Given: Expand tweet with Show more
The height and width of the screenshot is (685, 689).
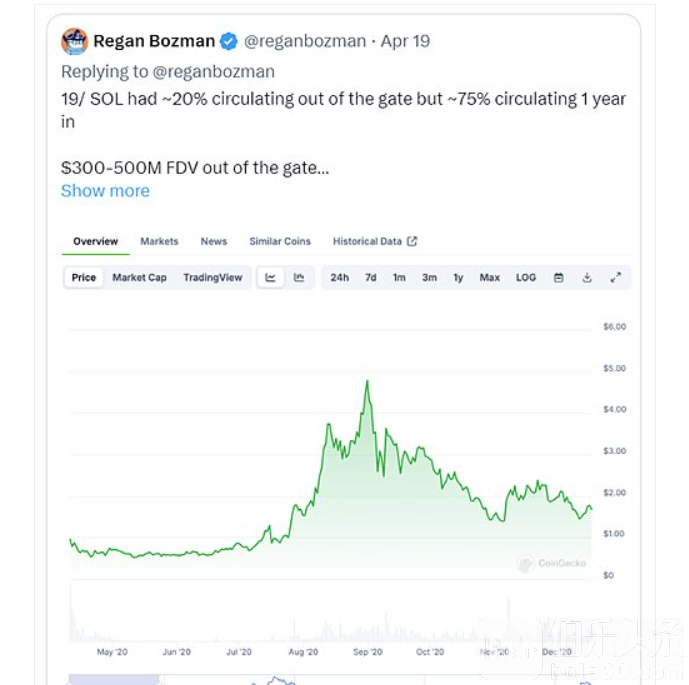Looking at the screenshot, I should tap(105, 191).
